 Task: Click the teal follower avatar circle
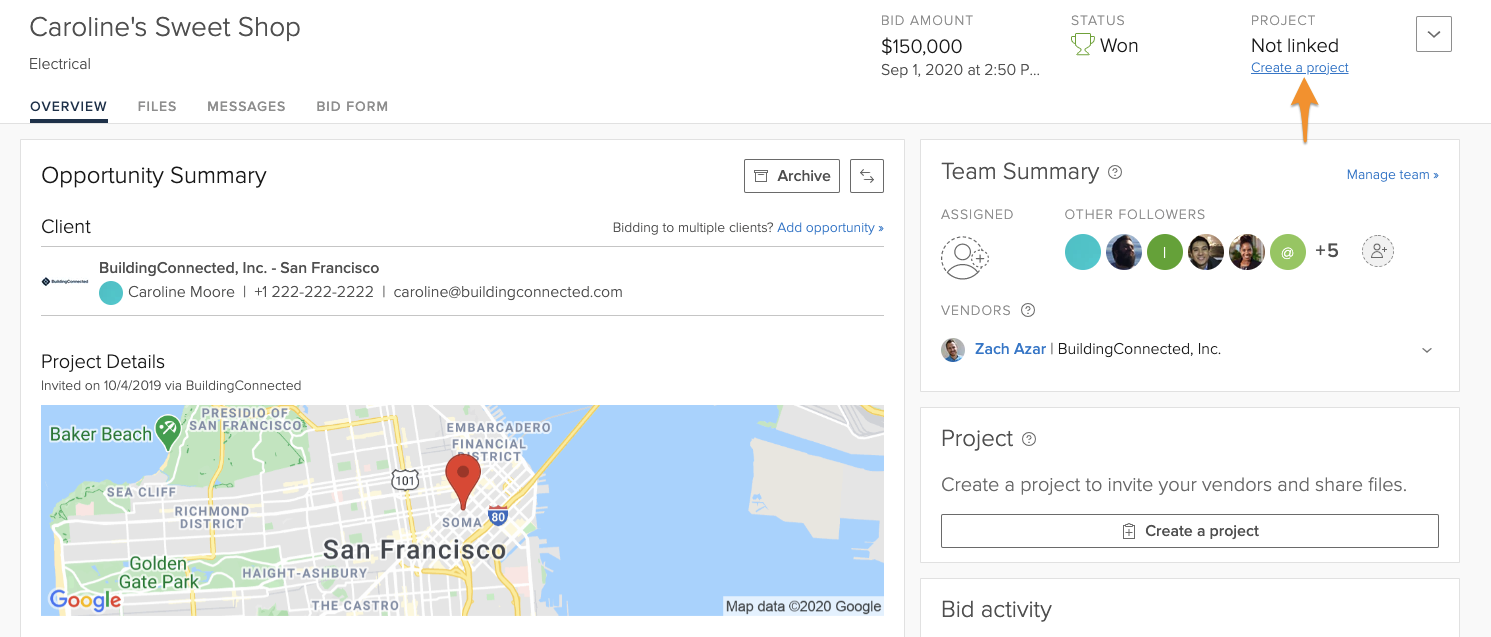click(1082, 252)
